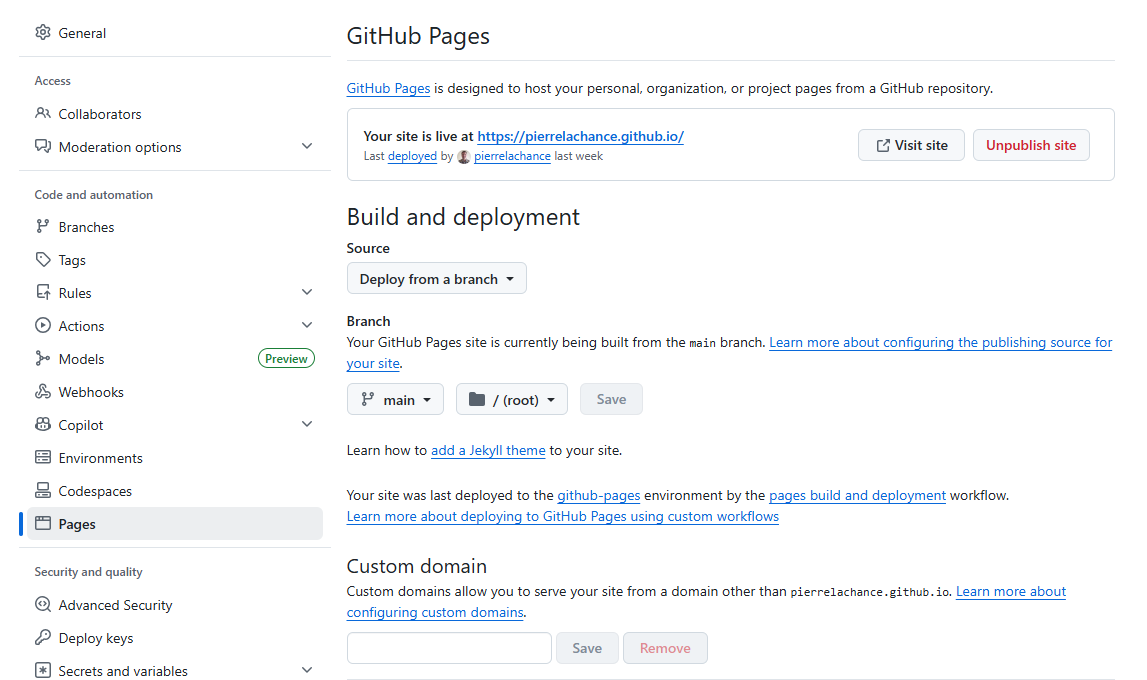
Task: Open Branches settings
Action: pos(174,227)
